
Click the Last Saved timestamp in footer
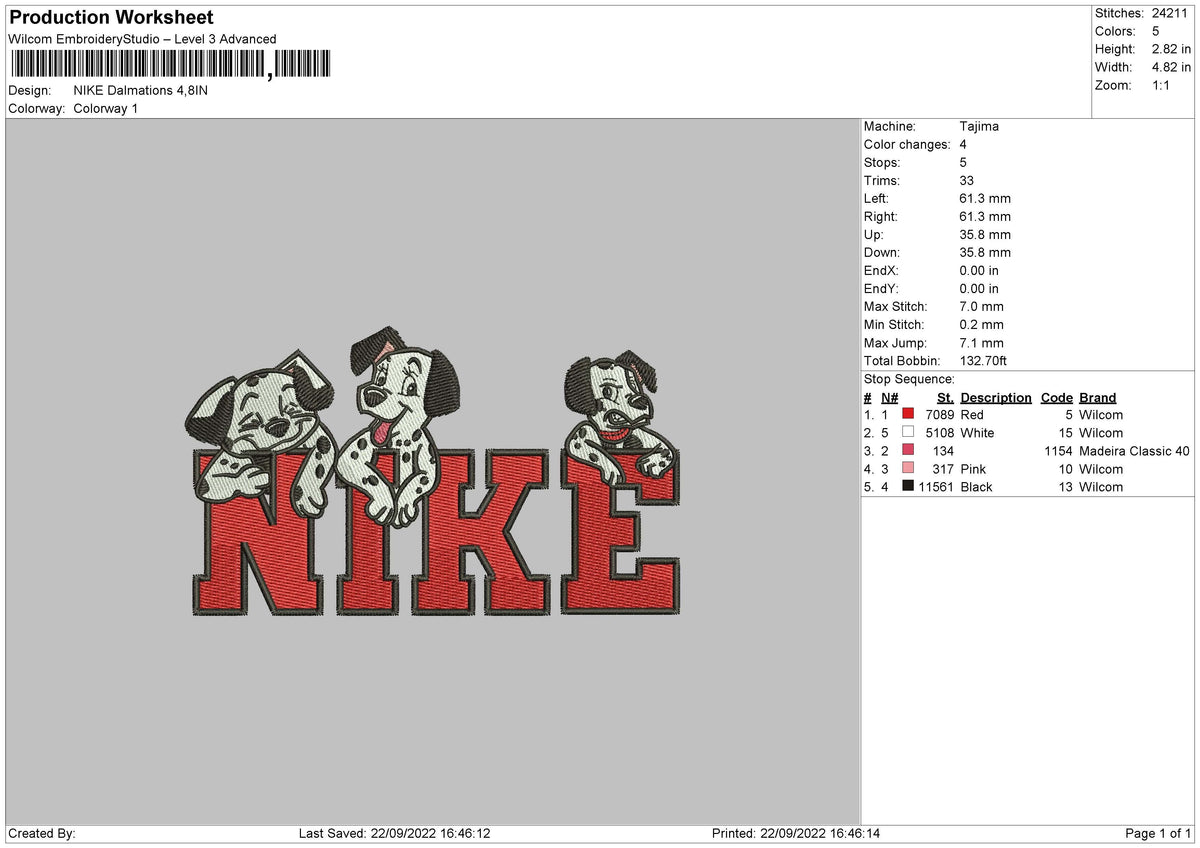pos(394,833)
